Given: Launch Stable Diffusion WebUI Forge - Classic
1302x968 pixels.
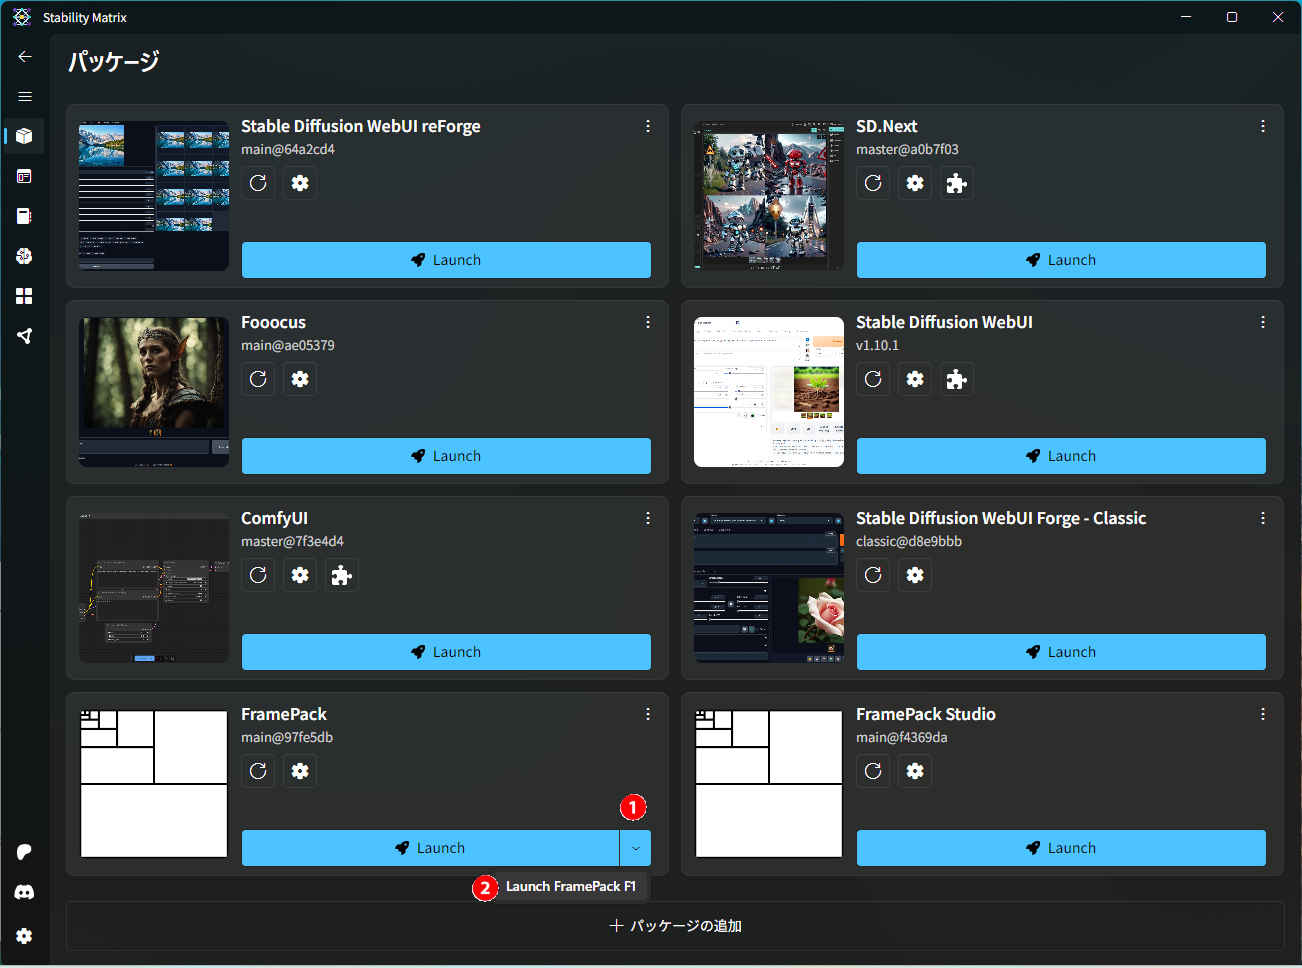Looking at the screenshot, I should pyautogui.click(x=1061, y=652).
